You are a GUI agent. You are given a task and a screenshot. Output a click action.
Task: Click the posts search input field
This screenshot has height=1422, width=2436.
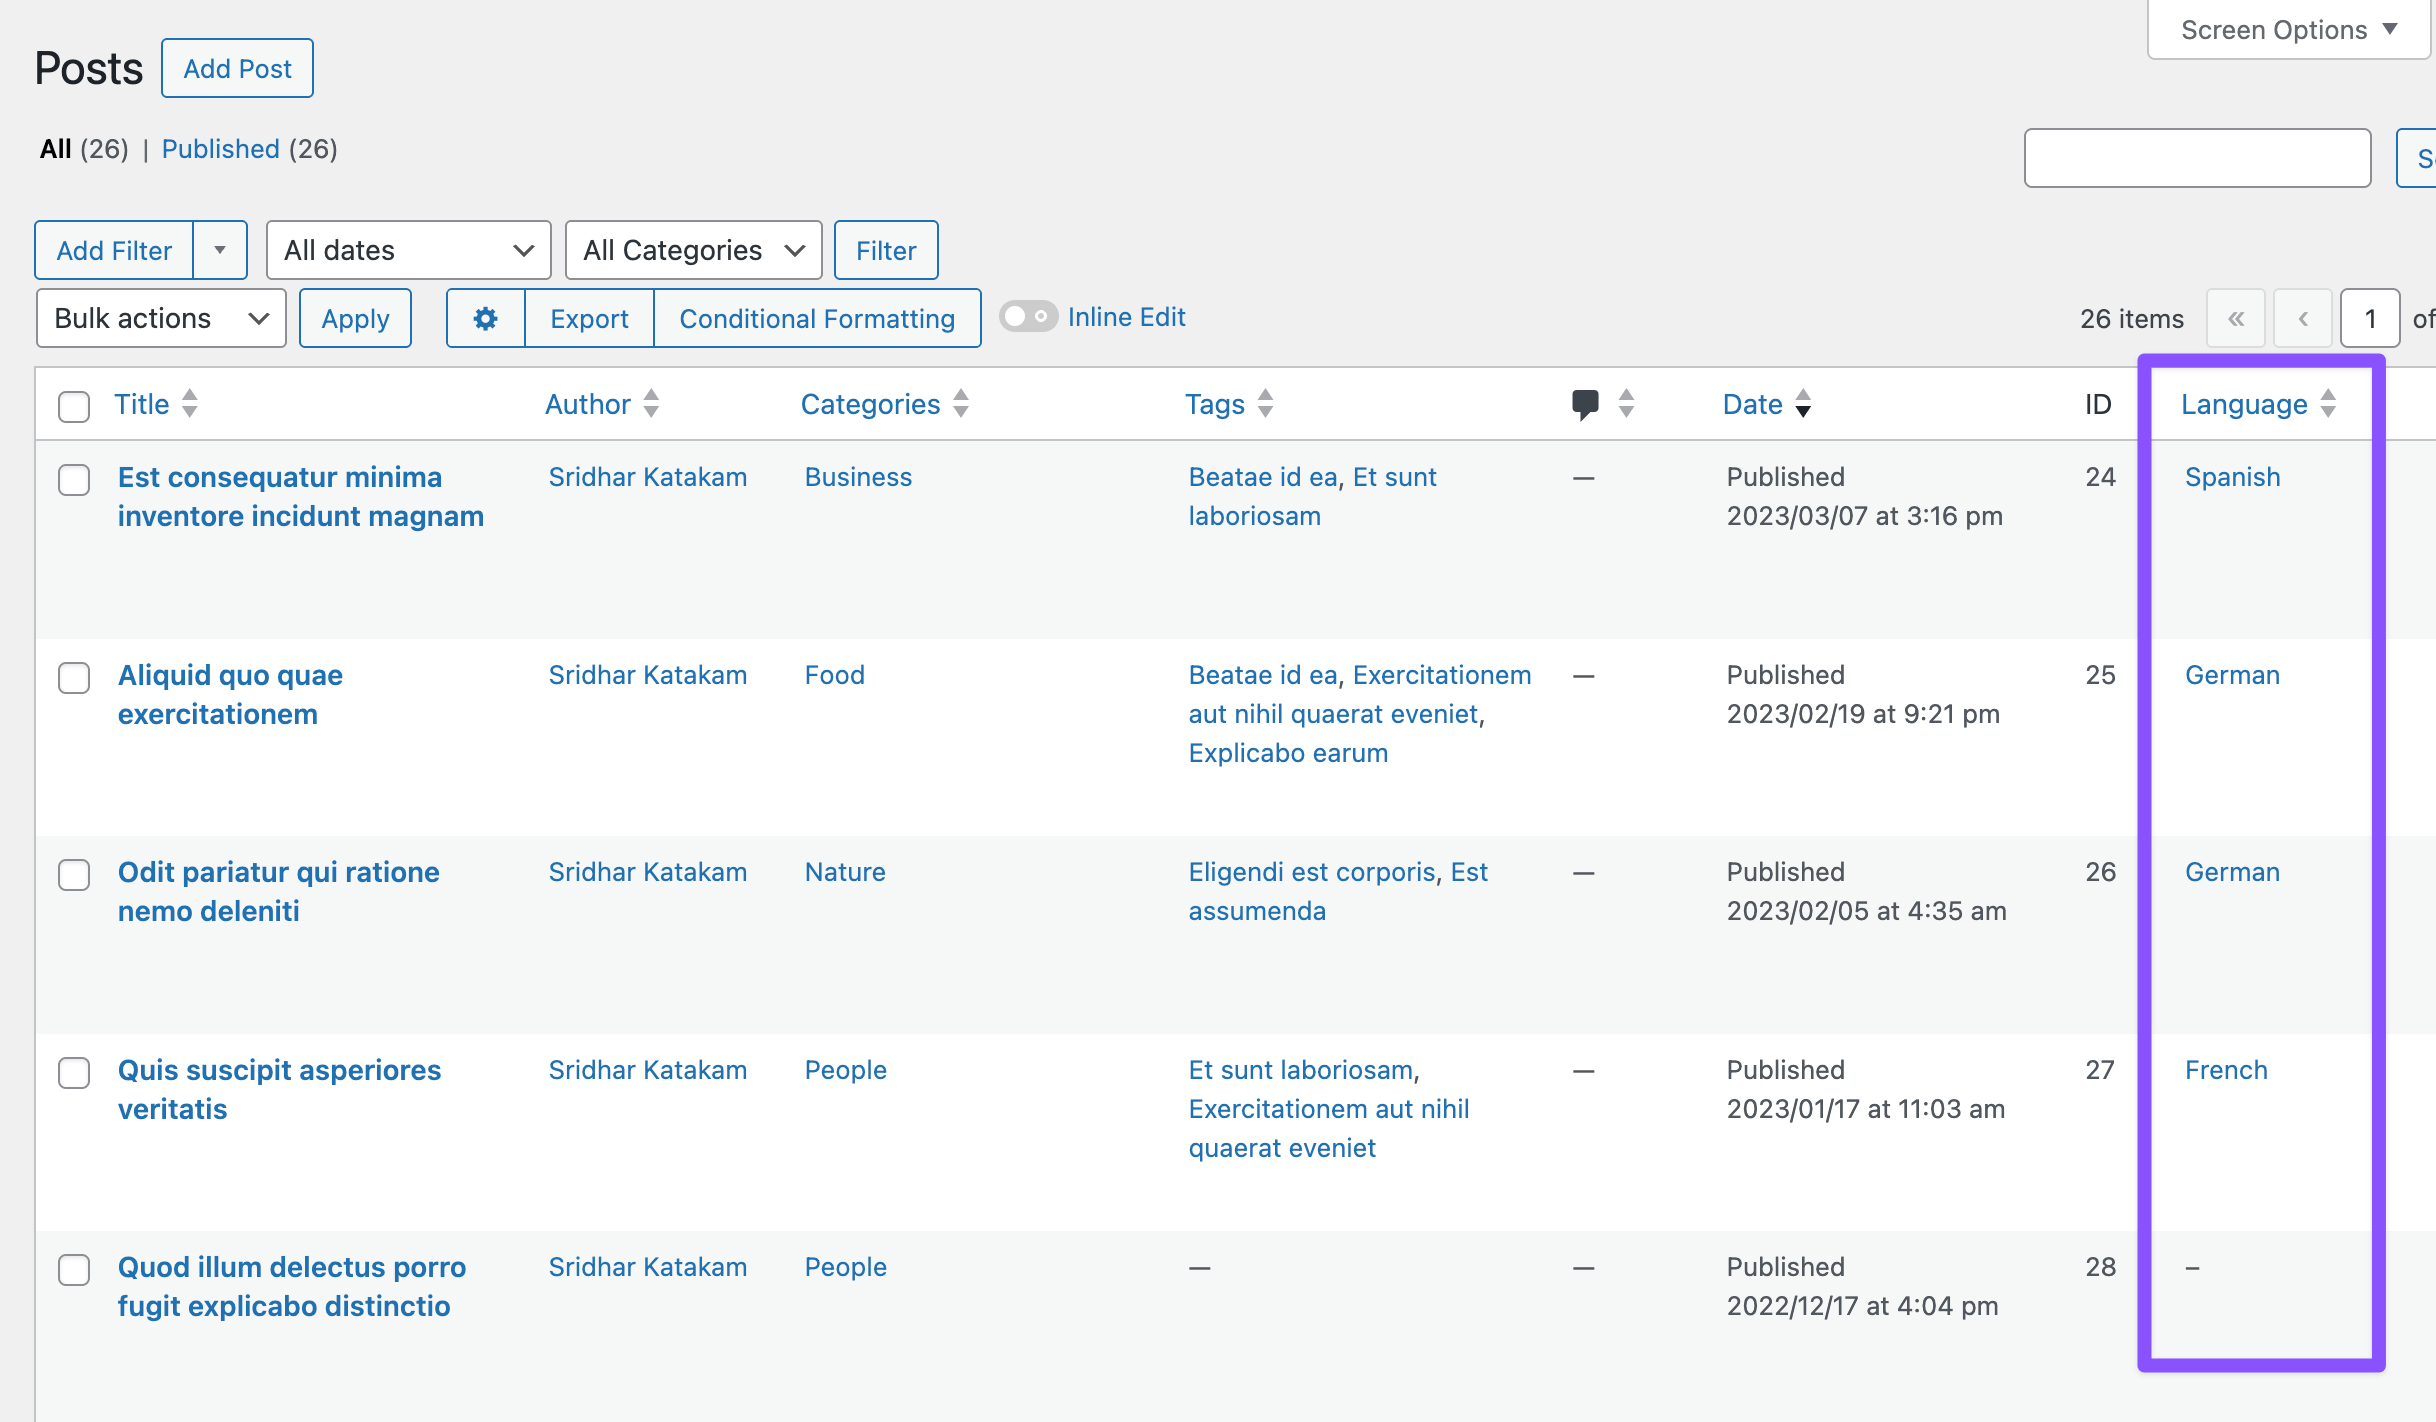pyautogui.click(x=2197, y=158)
